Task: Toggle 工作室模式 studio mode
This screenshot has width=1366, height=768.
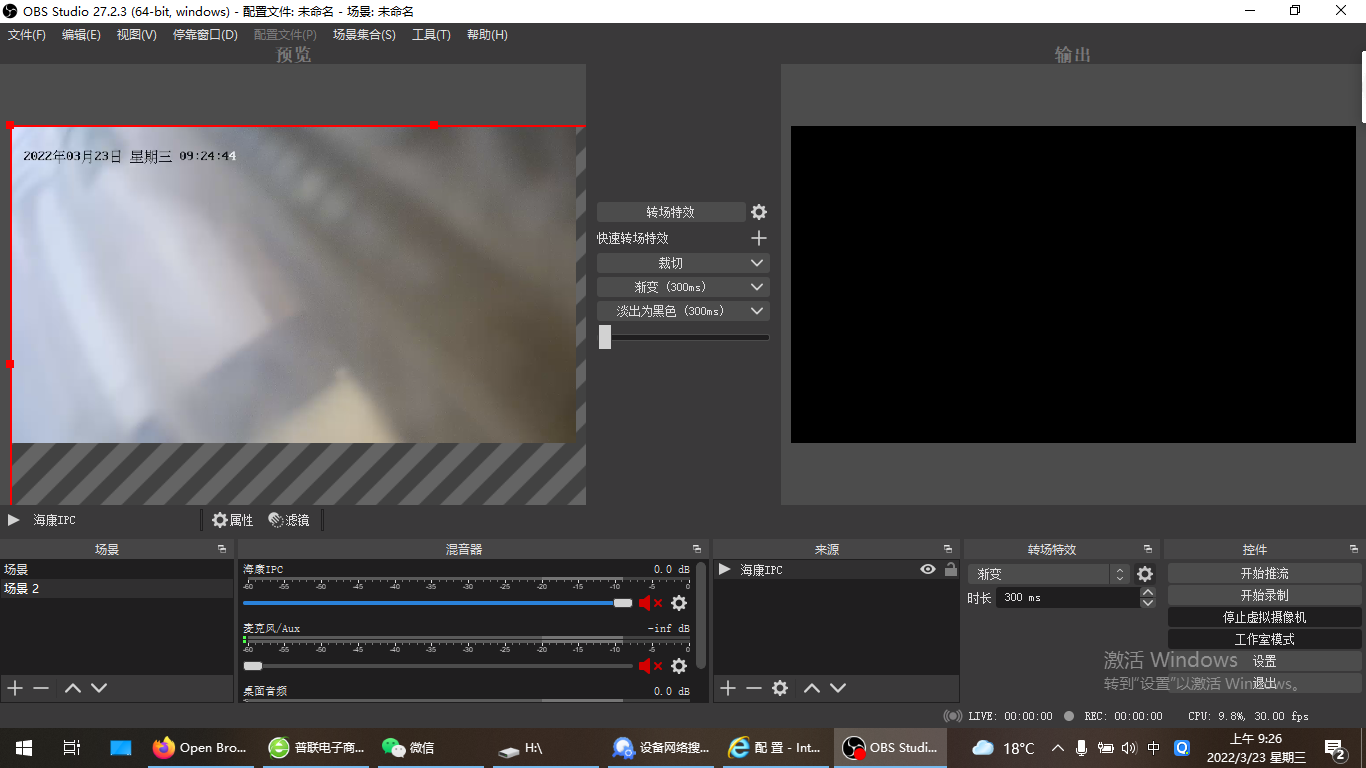Action: coord(1264,639)
